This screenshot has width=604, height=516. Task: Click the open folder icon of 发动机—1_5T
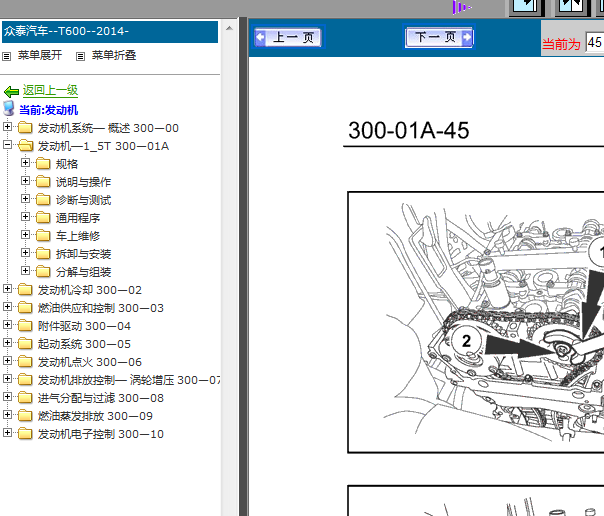26,145
